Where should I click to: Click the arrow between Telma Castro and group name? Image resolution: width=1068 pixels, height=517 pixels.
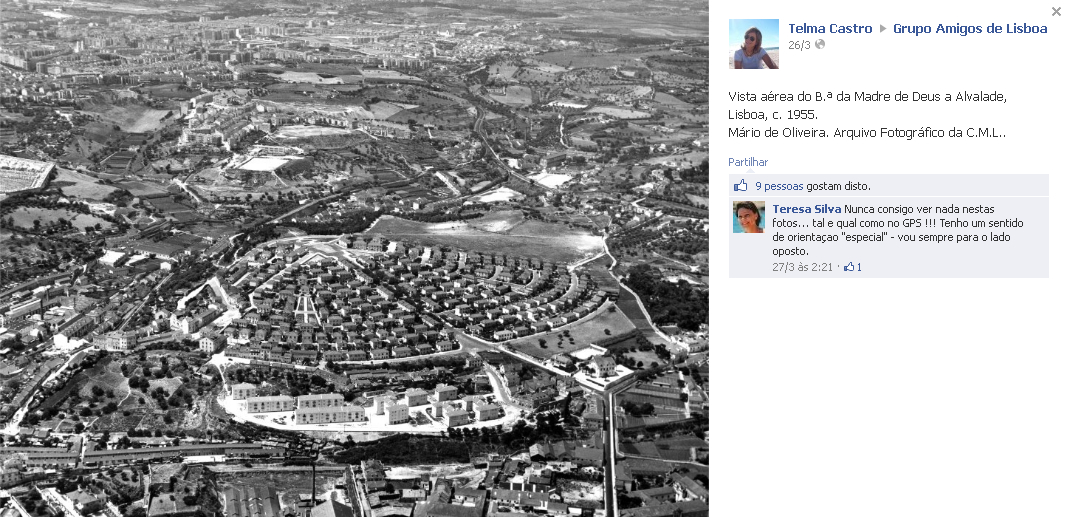click(883, 29)
